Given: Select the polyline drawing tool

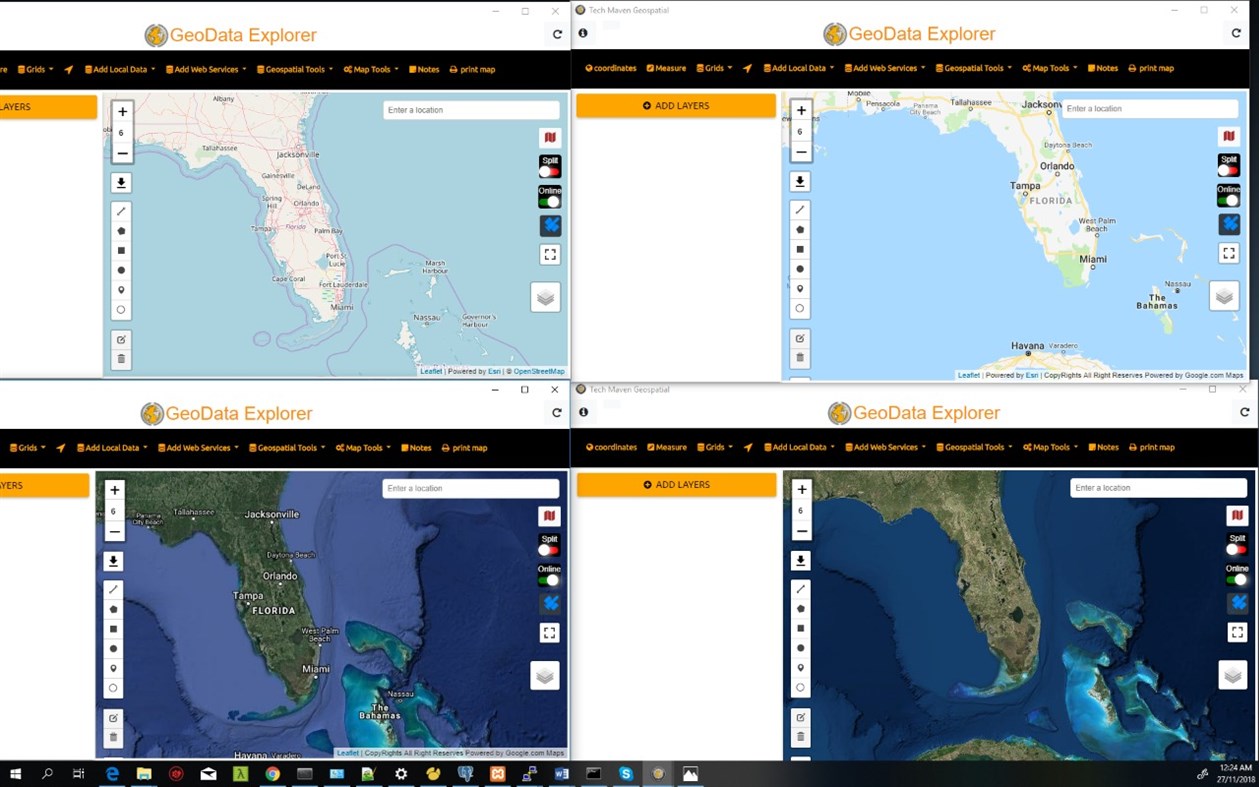Looking at the screenshot, I should pyautogui.click(x=120, y=212).
